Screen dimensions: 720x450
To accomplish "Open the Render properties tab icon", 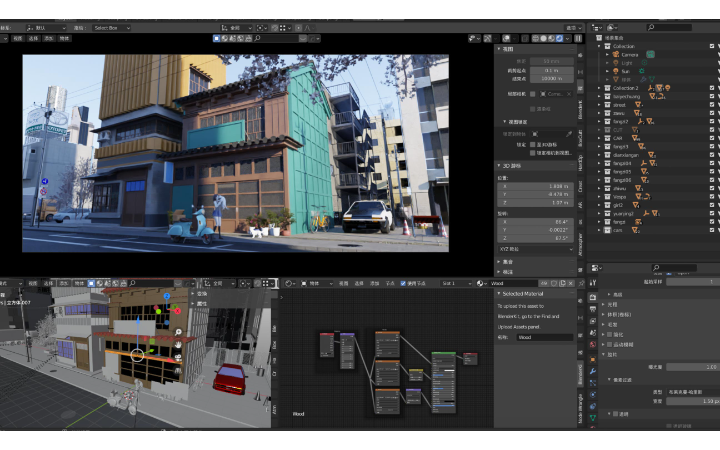I will [x=593, y=298].
